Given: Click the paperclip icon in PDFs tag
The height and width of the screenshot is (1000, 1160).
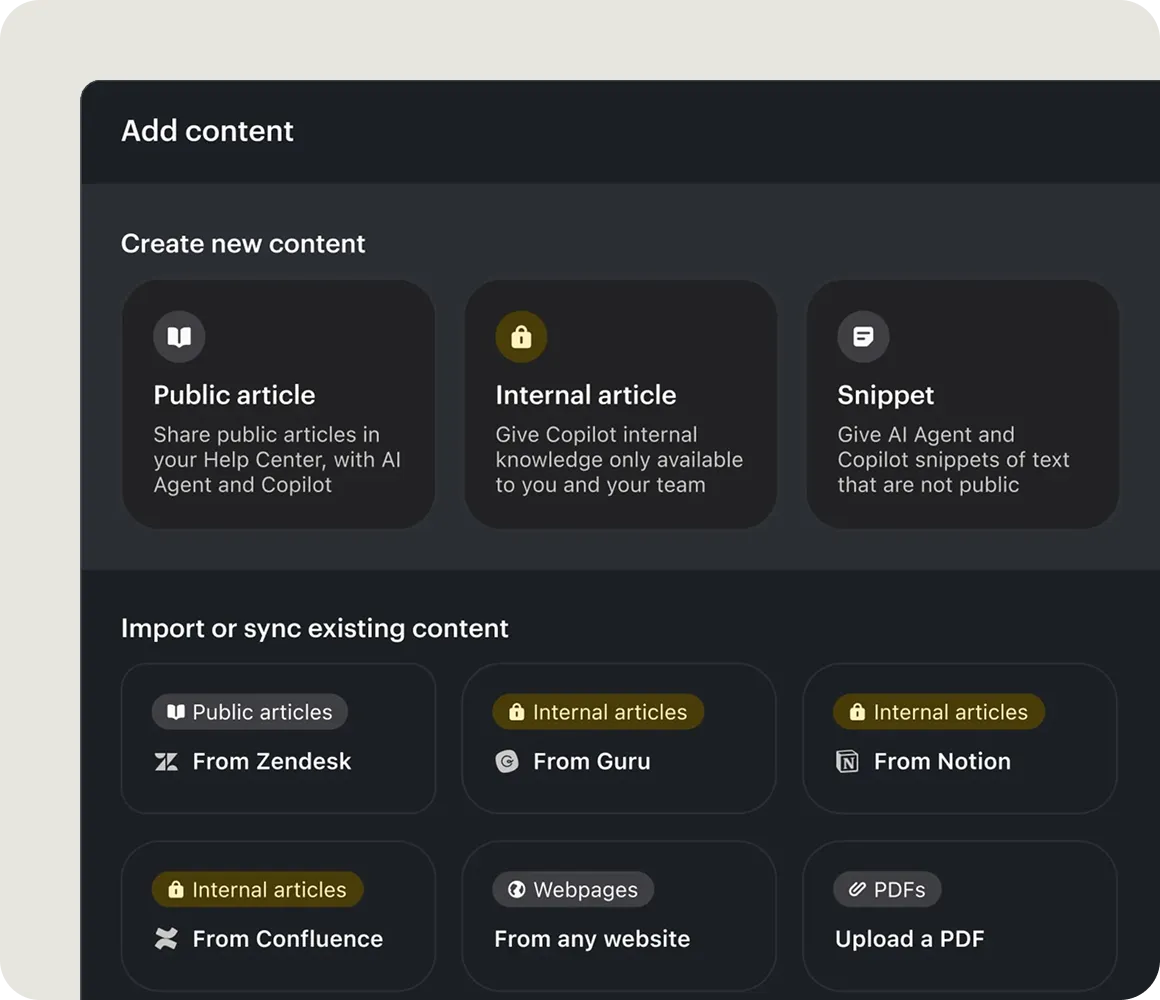Looking at the screenshot, I should (857, 890).
